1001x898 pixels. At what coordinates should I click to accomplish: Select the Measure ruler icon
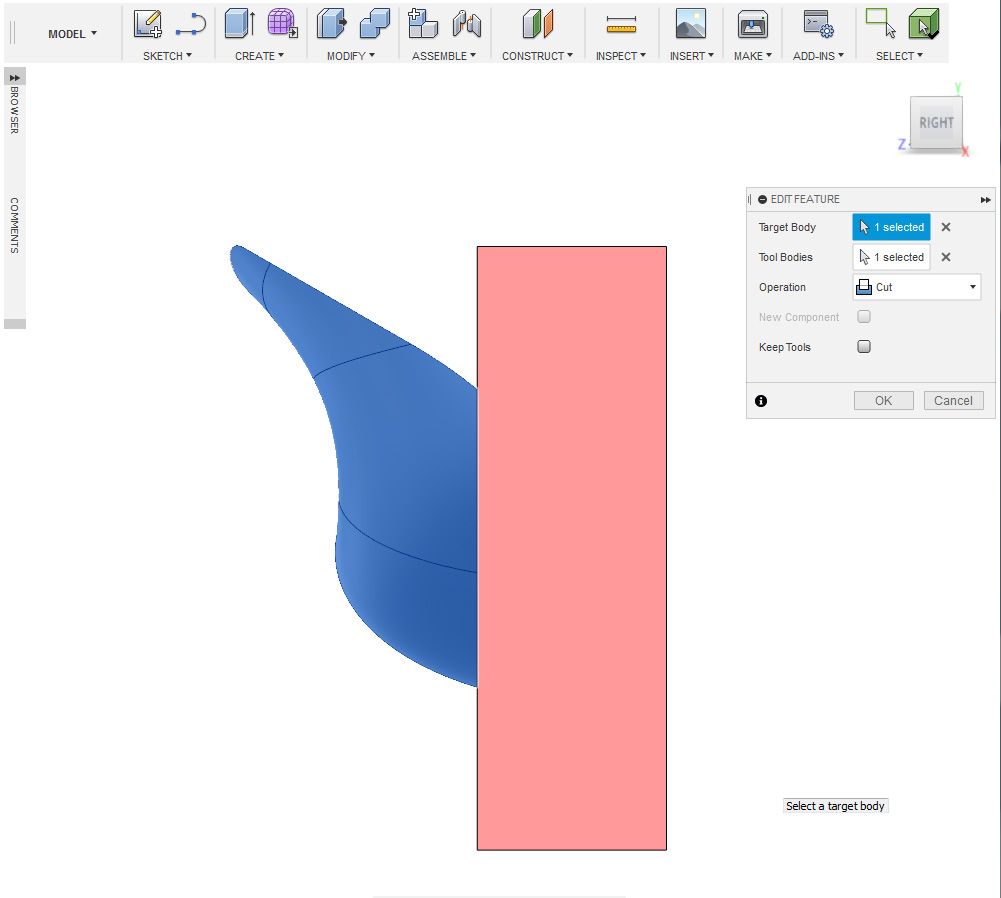click(x=621, y=25)
